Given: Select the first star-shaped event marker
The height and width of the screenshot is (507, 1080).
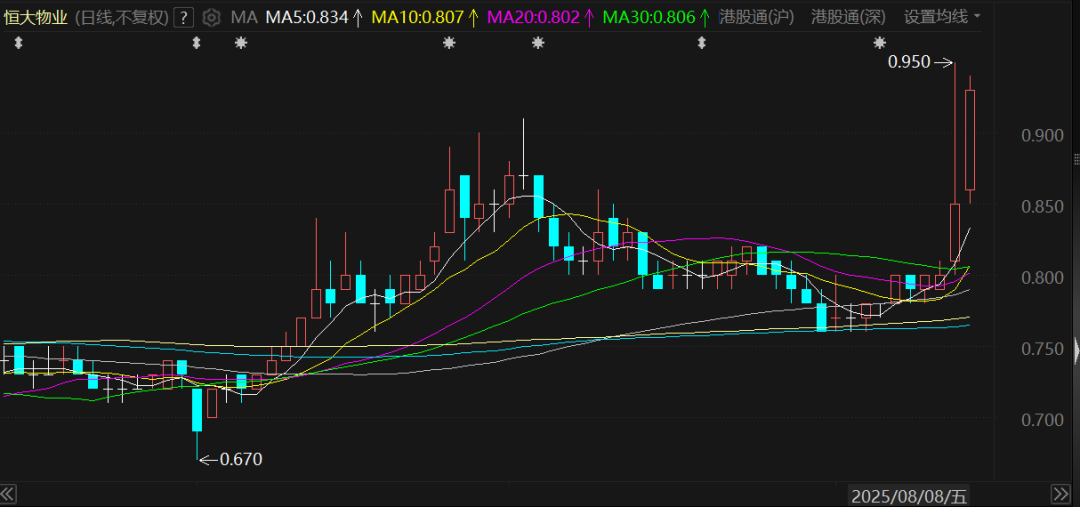Looking at the screenshot, I should pos(240,43).
